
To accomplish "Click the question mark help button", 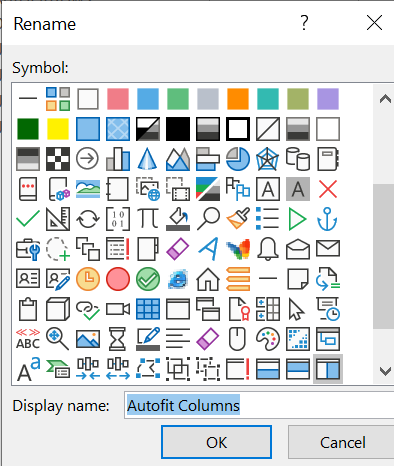I will click(x=304, y=23).
